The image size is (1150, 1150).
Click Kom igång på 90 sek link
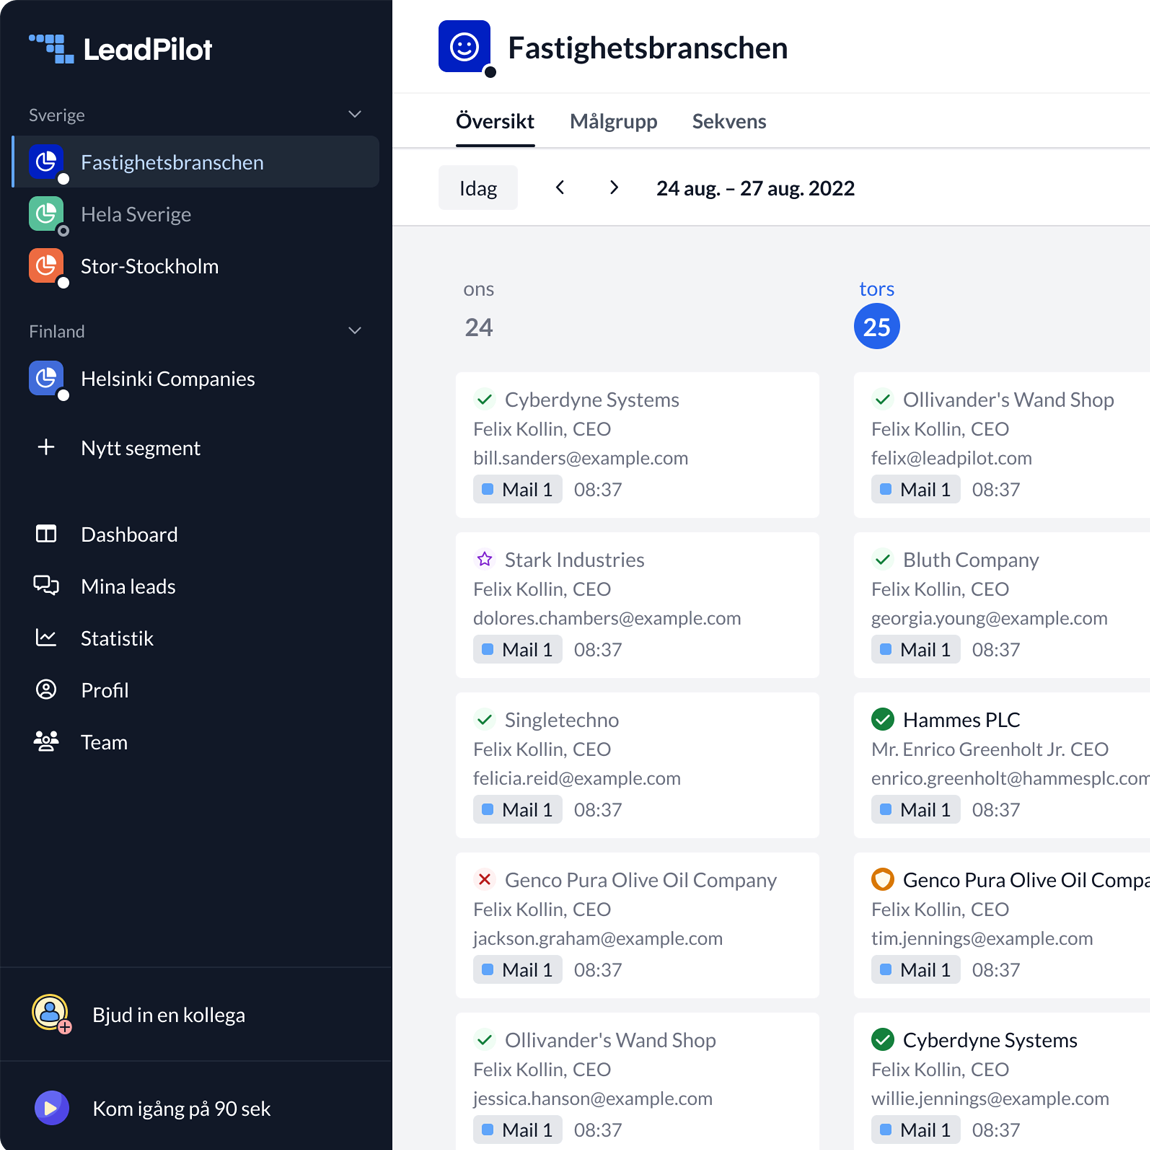[x=181, y=1109]
